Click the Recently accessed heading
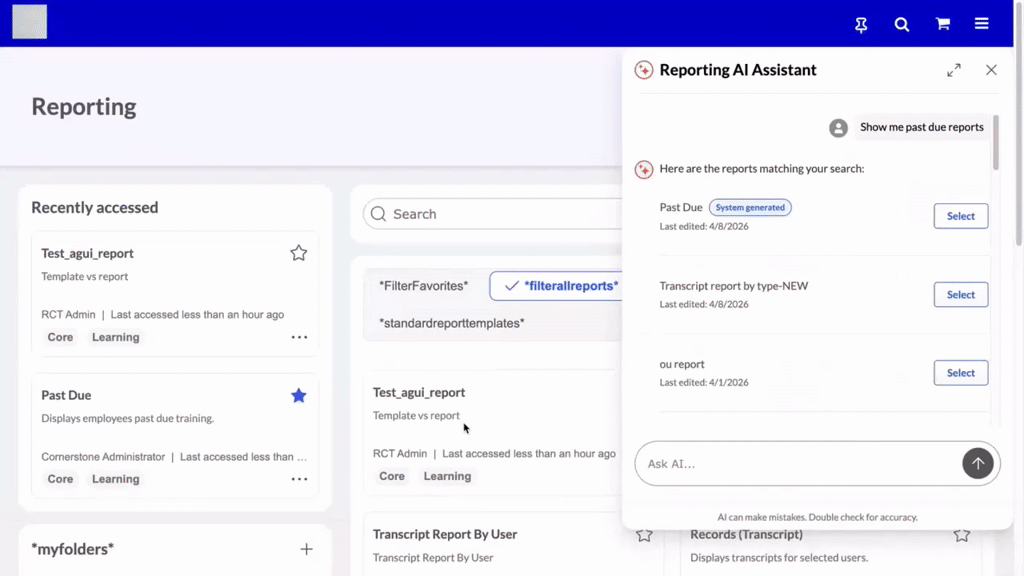The image size is (1024, 576). 95,207
